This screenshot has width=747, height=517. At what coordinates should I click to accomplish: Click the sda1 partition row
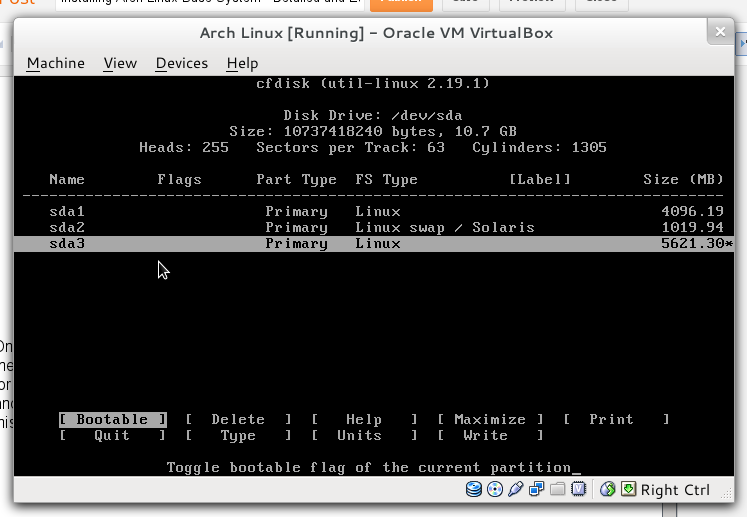374,211
